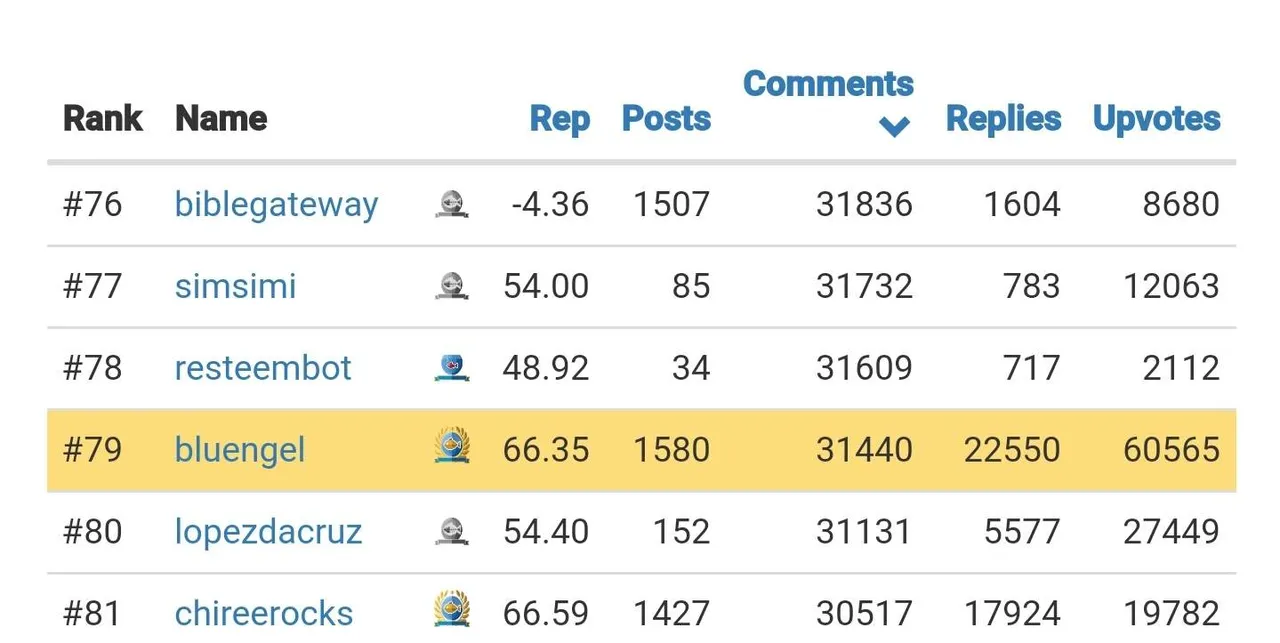Sort the table by Posts column
The image size is (1280, 643).
[x=667, y=118]
